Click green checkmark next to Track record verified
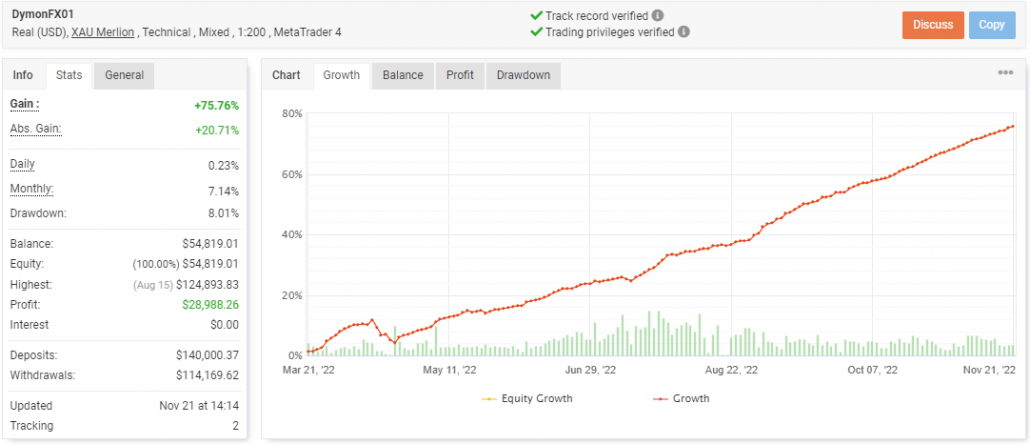This screenshot has width=1030, height=444. coord(536,16)
